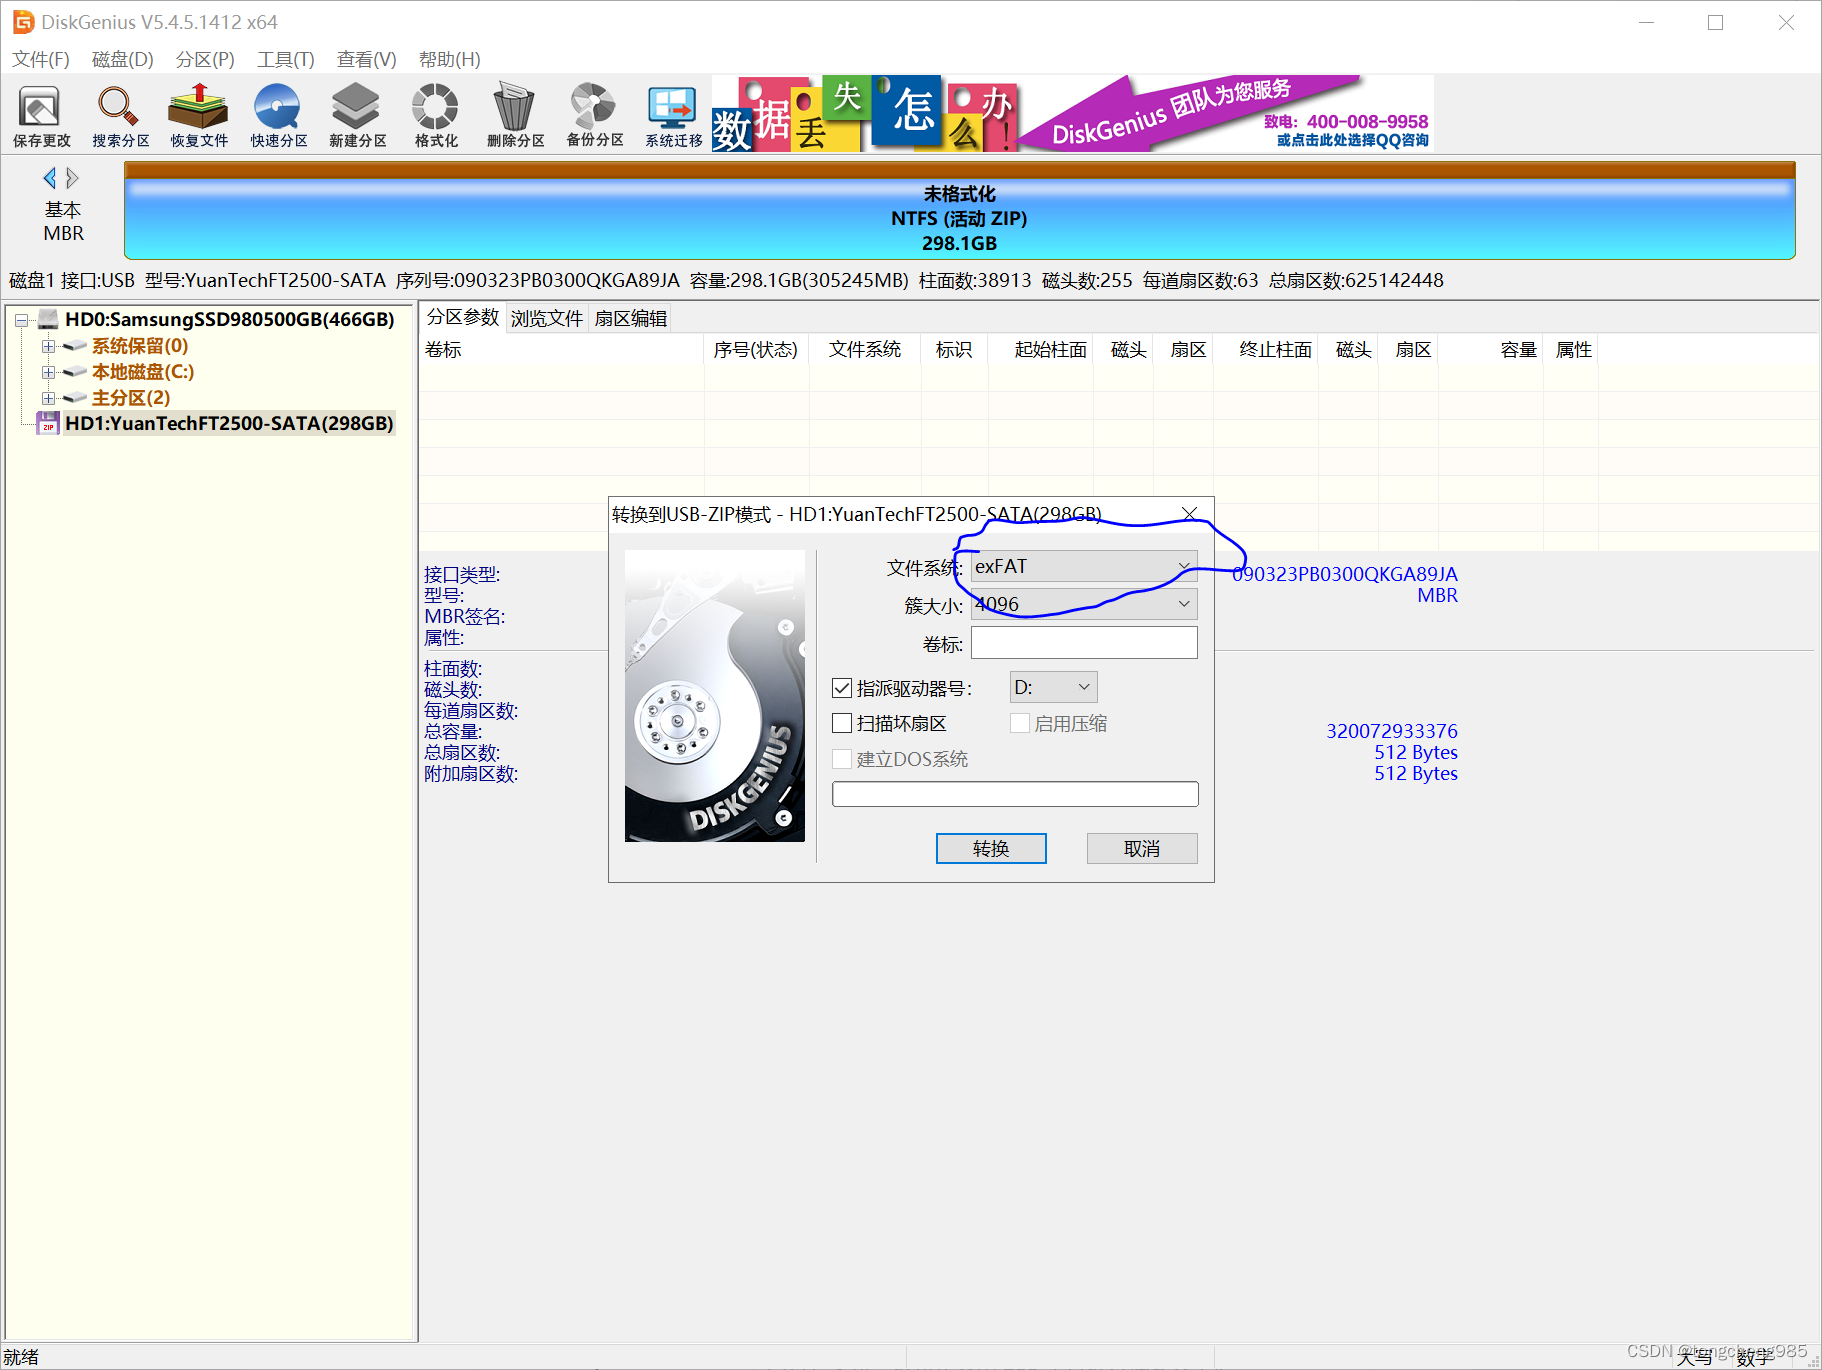This screenshot has height=1370, width=1822.
Task: Select 本地磁盘(C:) in the disk tree
Action: point(143,372)
